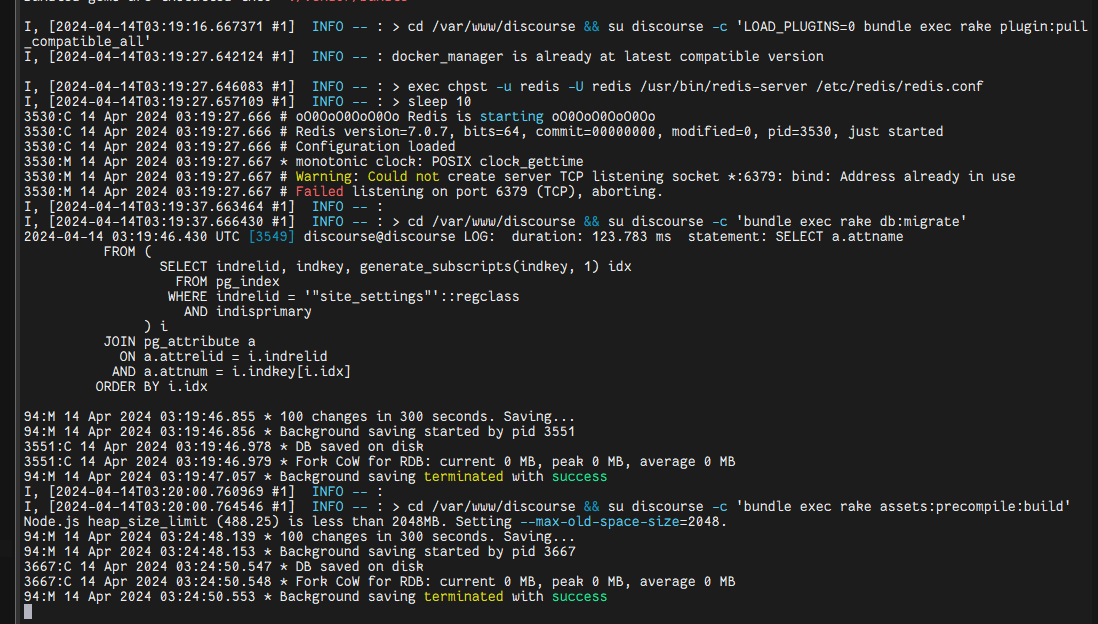This screenshot has width=1098, height=624.
Task: Click the red word 'Failed' in the port 6379 line
Action: 319,192
